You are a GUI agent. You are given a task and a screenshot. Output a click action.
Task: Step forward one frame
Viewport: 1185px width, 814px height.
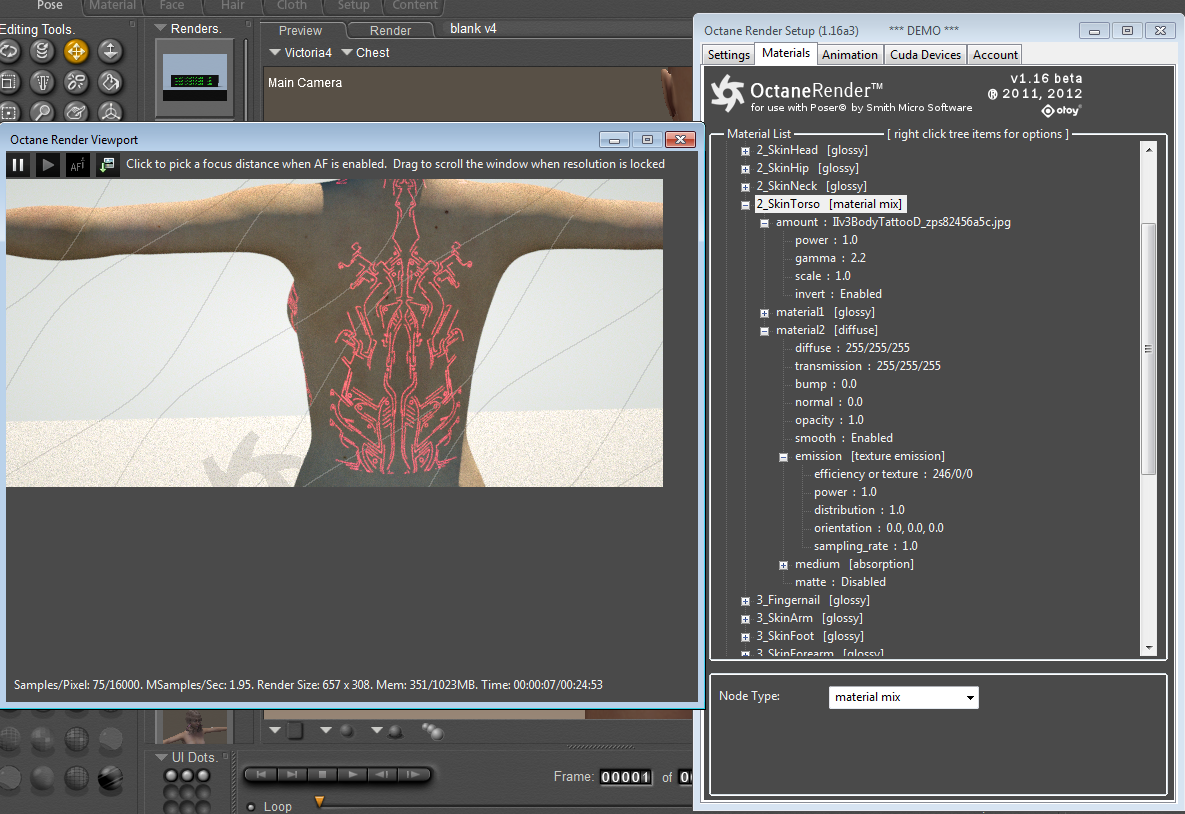pos(413,774)
